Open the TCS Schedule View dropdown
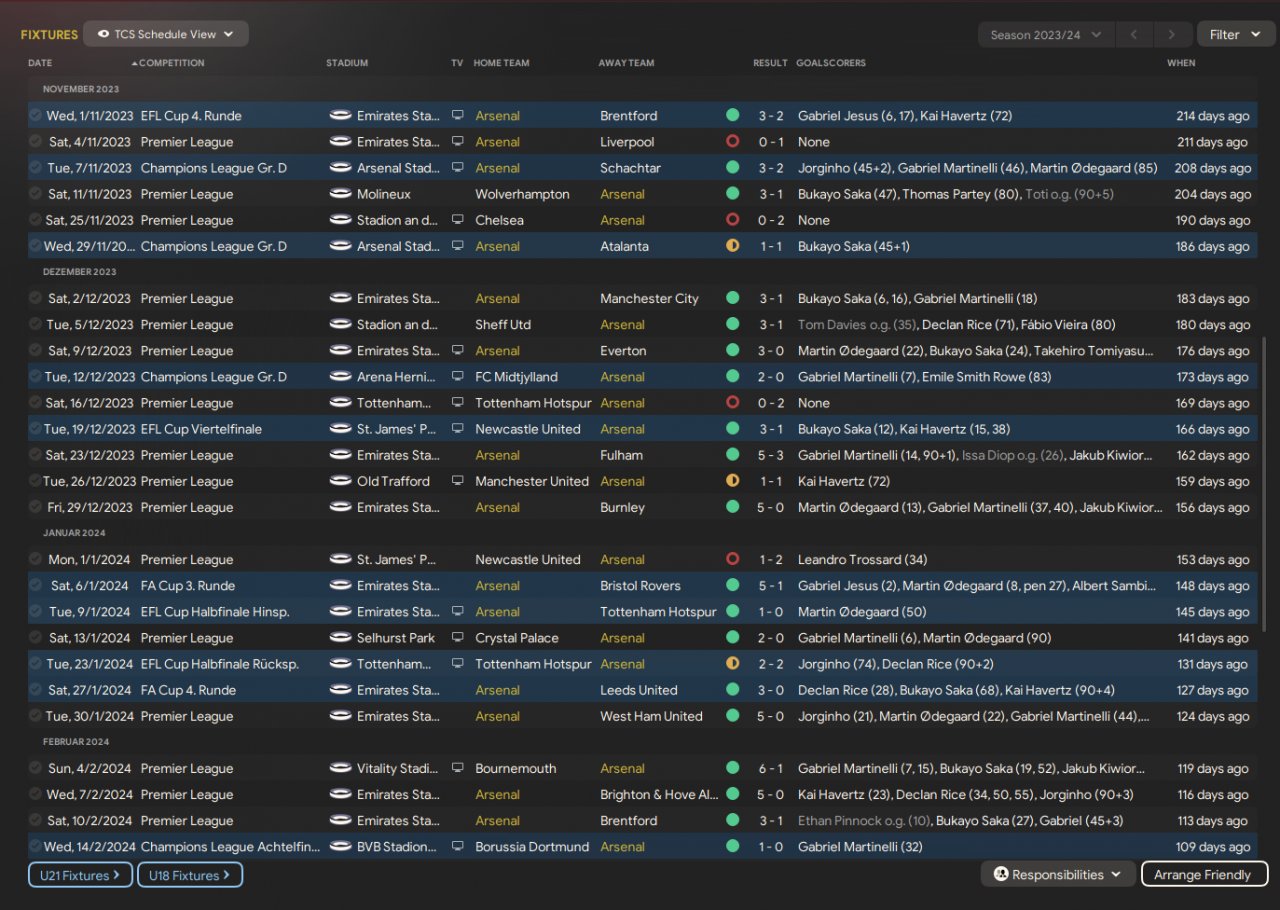The width and height of the screenshot is (1280, 910). click(166, 34)
